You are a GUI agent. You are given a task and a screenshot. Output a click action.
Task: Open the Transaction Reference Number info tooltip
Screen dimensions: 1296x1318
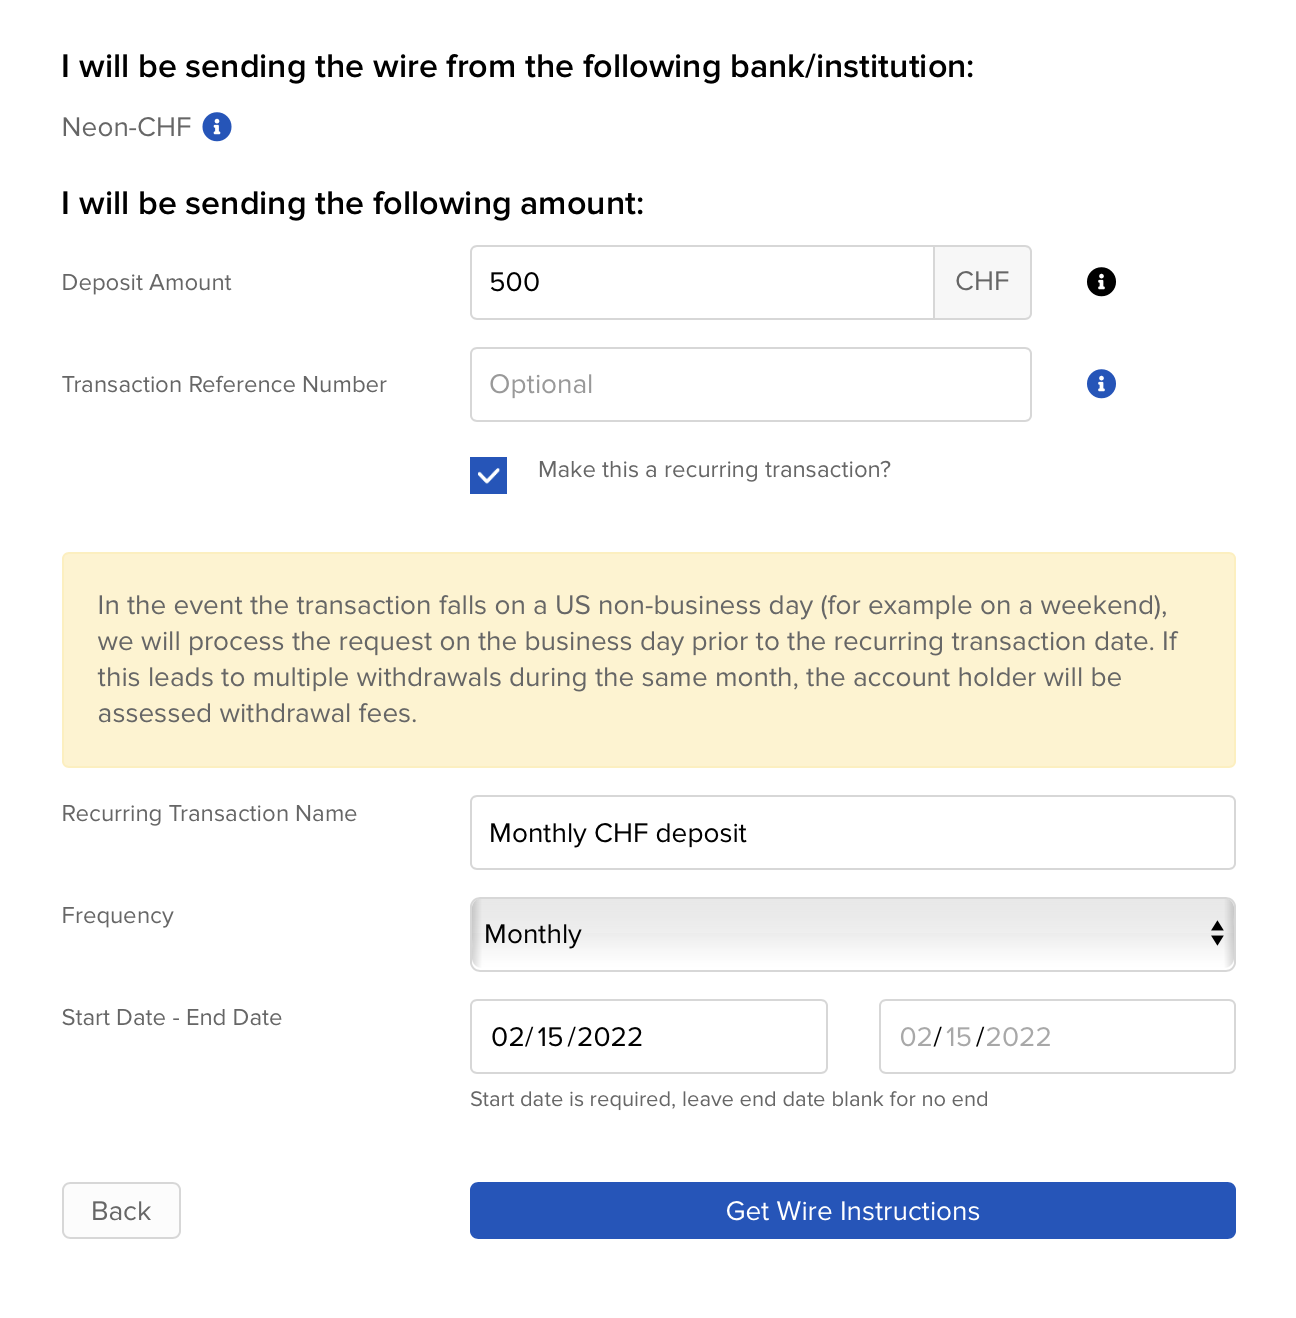coord(1101,384)
